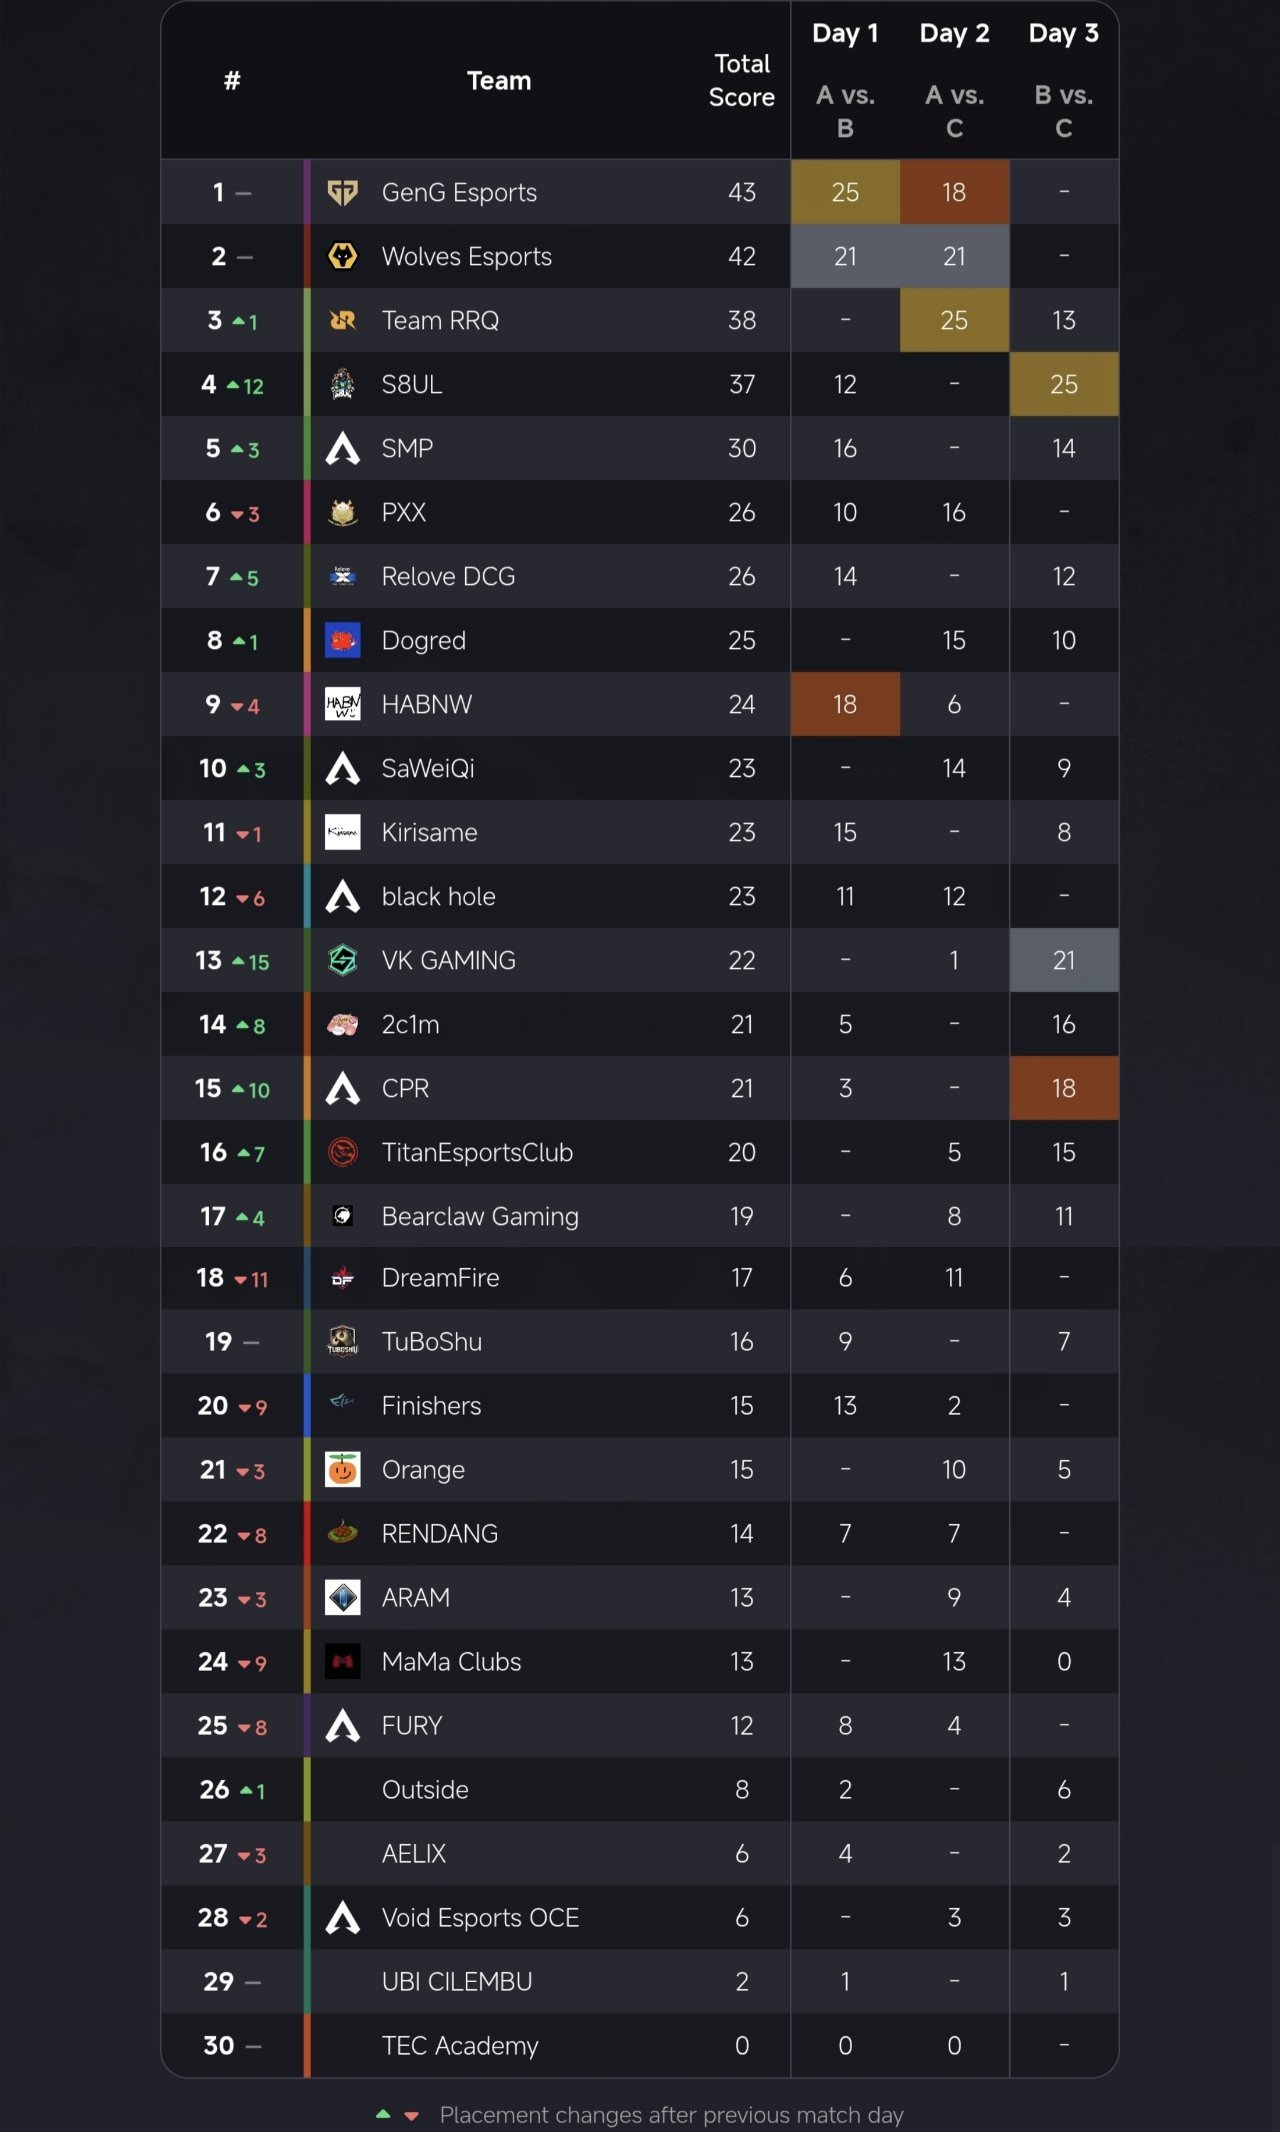The height and width of the screenshot is (2132, 1280).
Task: Click the MaMa Clubs logo icon
Action: coord(343,1661)
